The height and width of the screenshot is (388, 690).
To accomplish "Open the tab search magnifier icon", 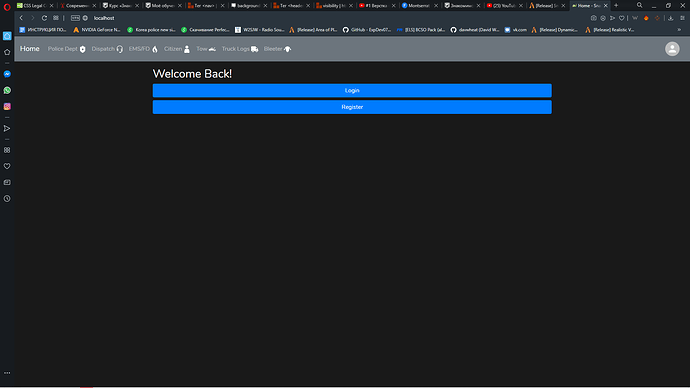I will click(x=639, y=5).
